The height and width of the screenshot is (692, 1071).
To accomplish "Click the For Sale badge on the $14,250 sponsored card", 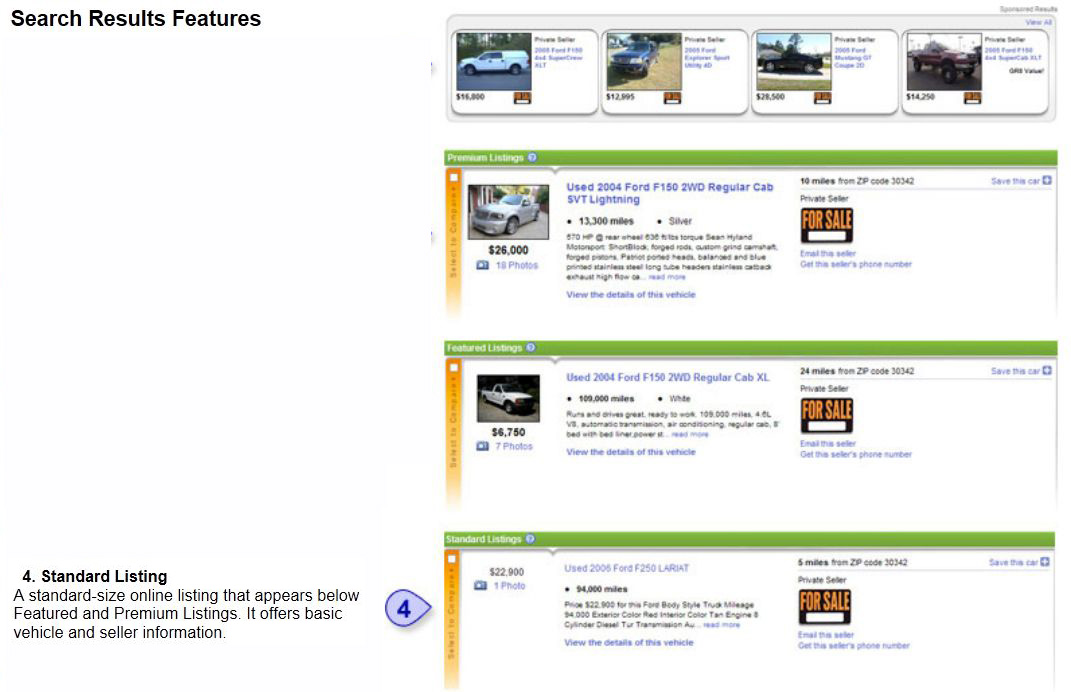I will [x=972, y=98].
